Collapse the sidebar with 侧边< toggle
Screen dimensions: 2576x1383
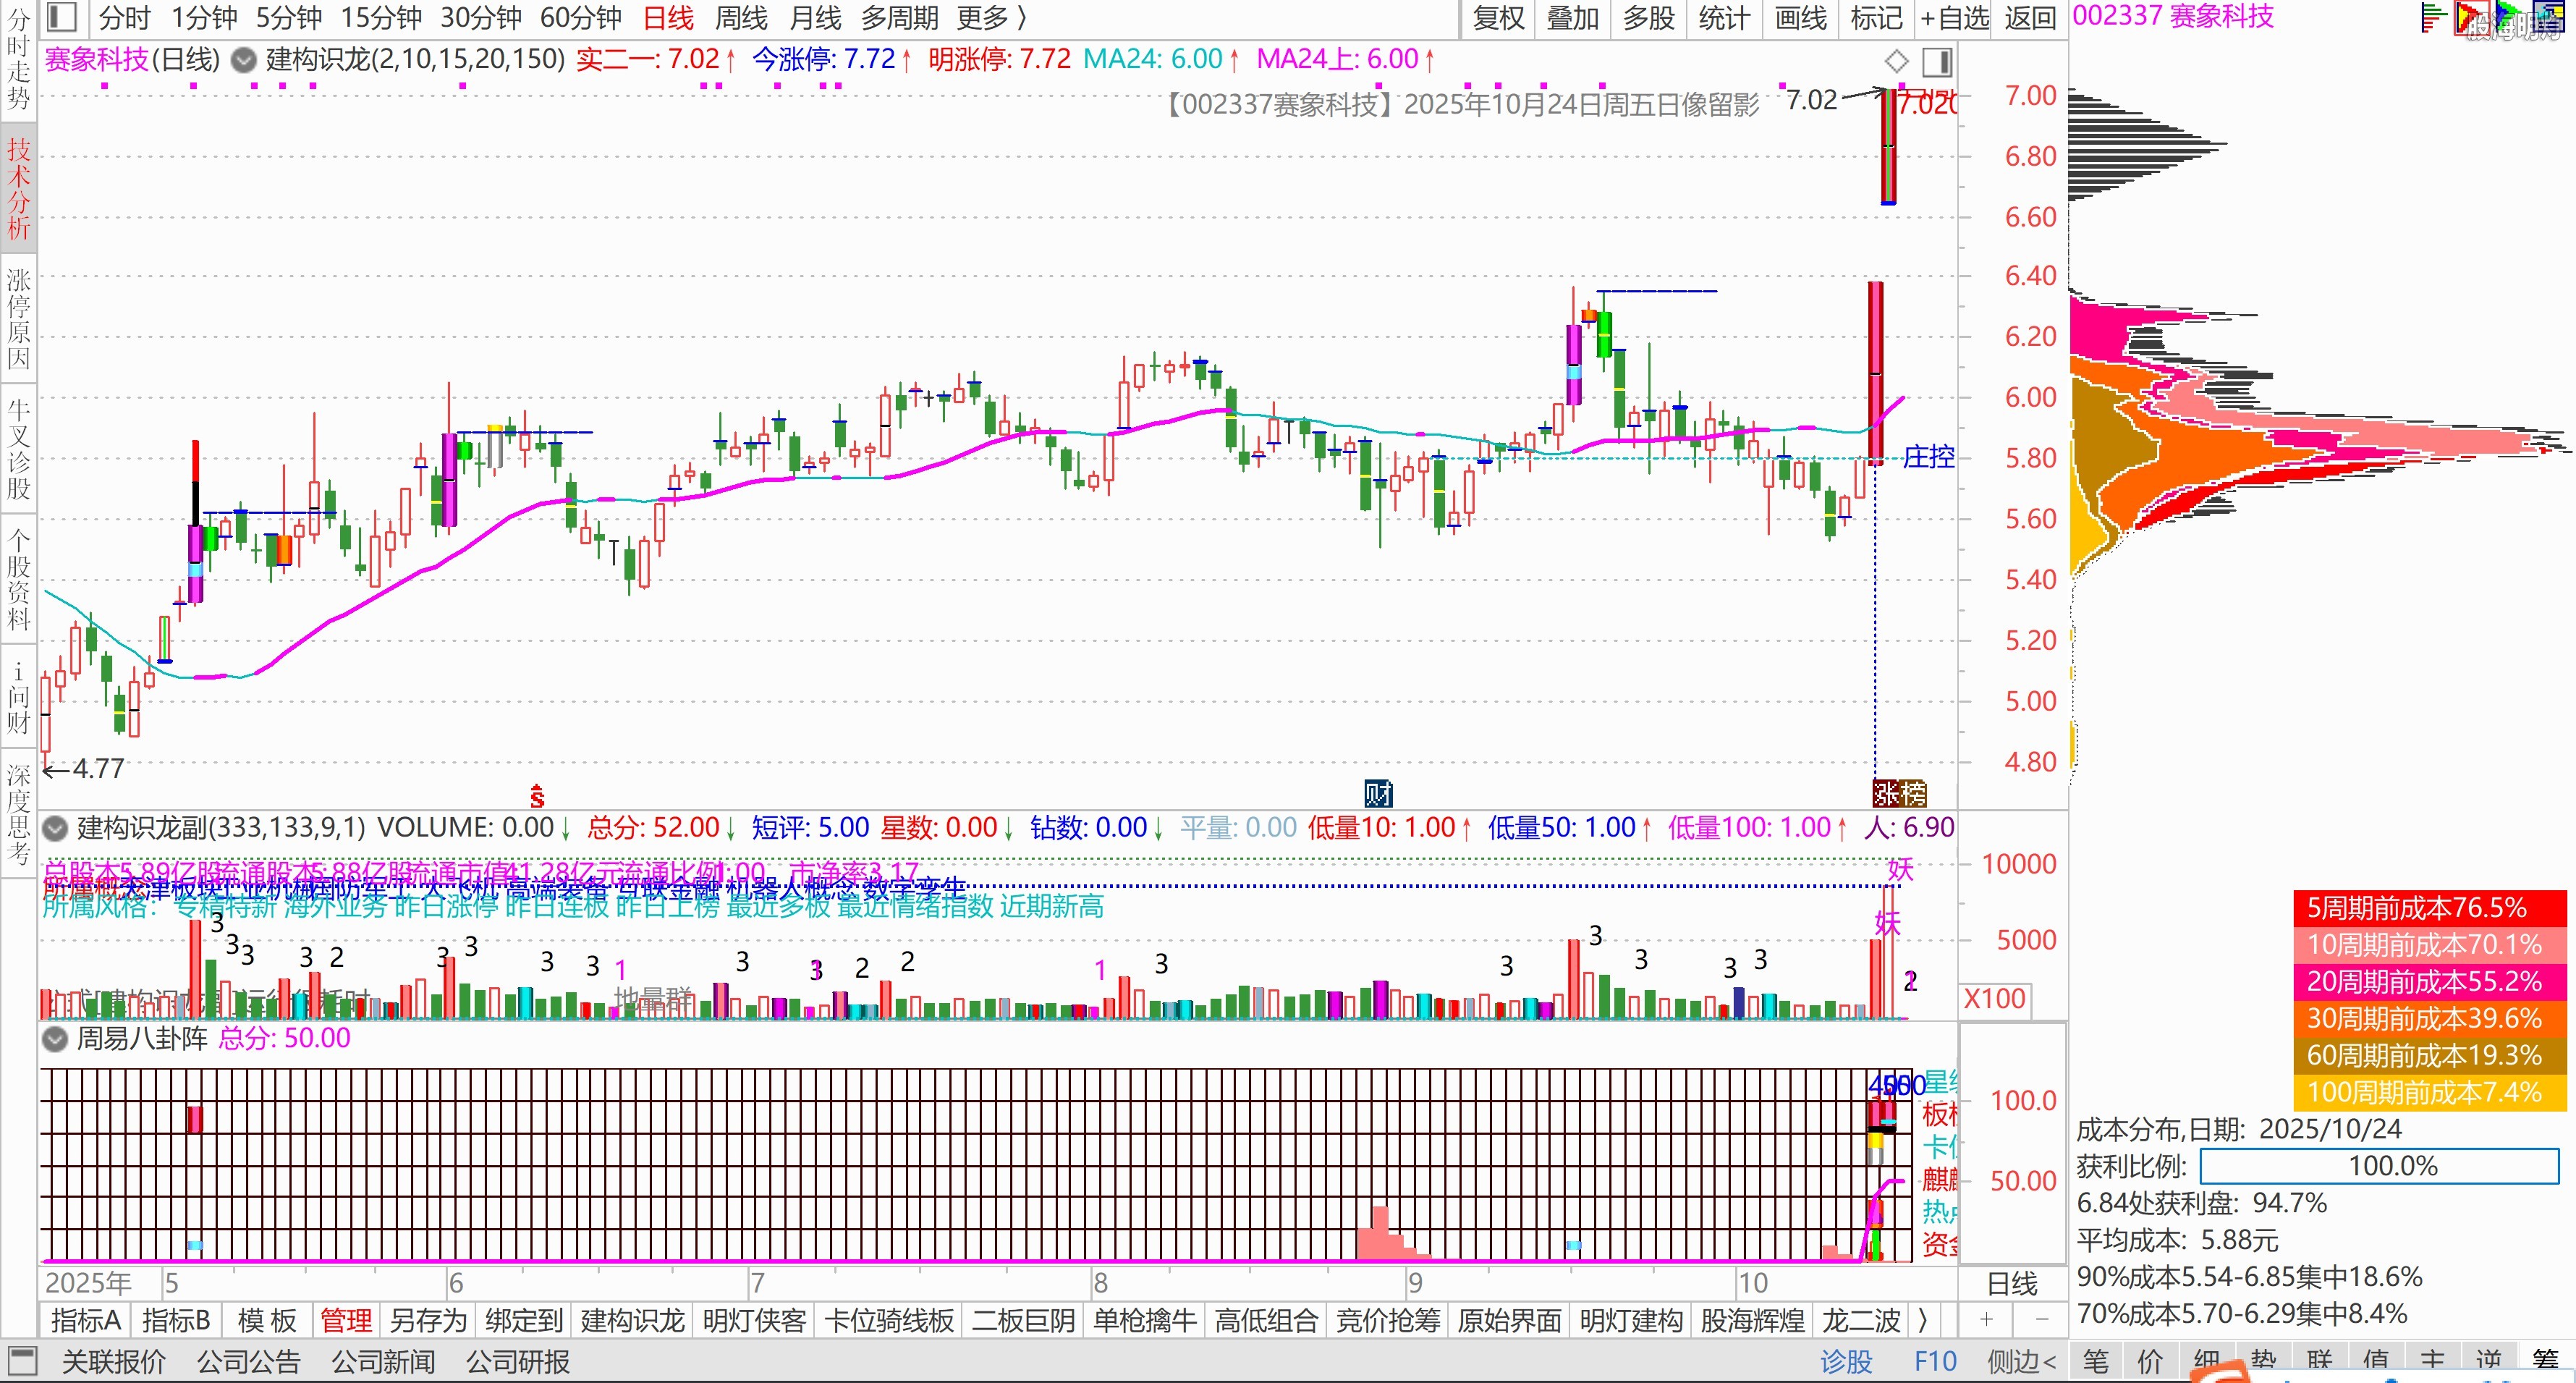[2021, 1361]
